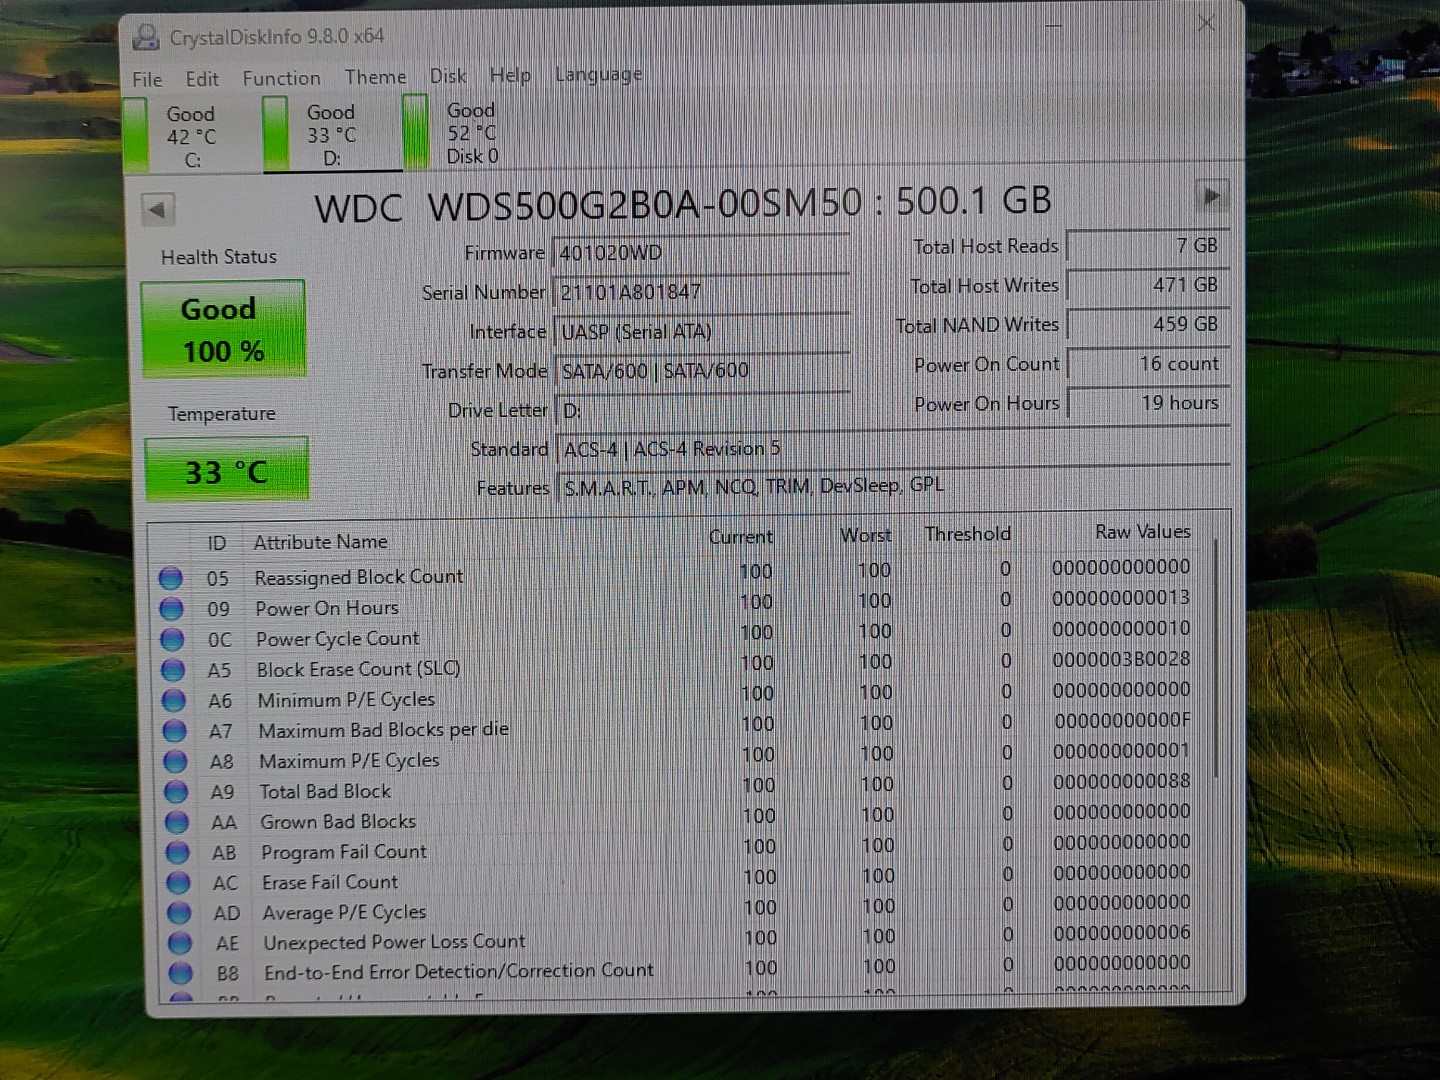Go to next disk with right arrow
This screenshot has width=1440, height=1080.
point(1211,196)
